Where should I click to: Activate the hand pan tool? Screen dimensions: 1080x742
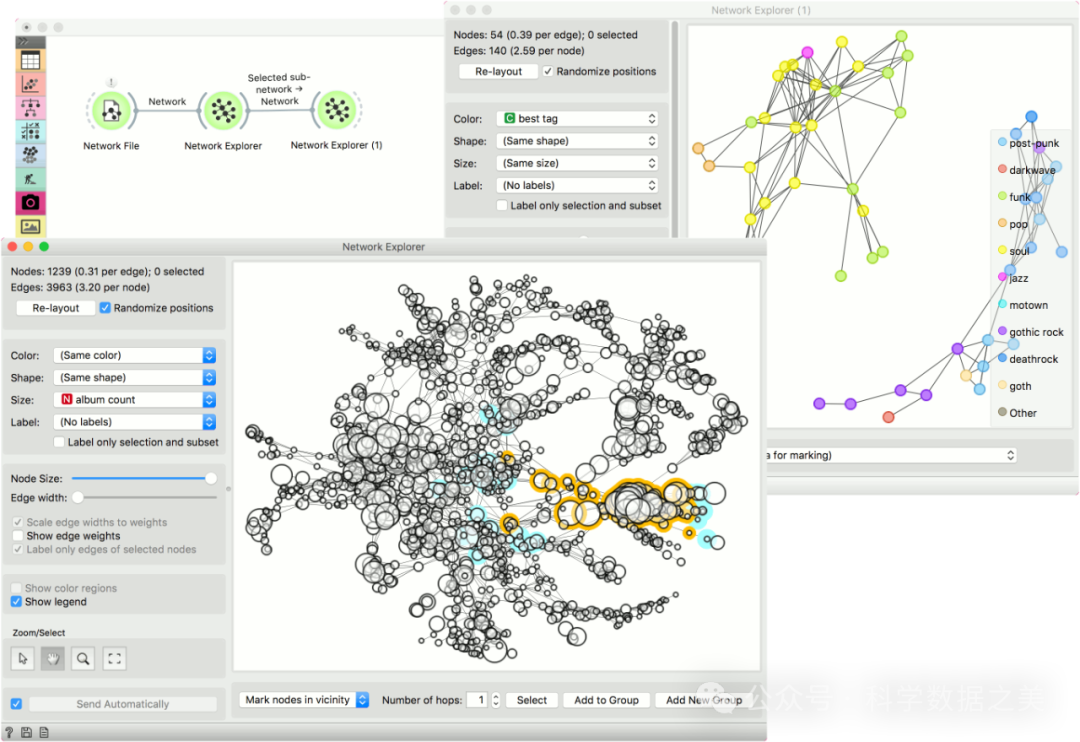click(x=53, y=658)
